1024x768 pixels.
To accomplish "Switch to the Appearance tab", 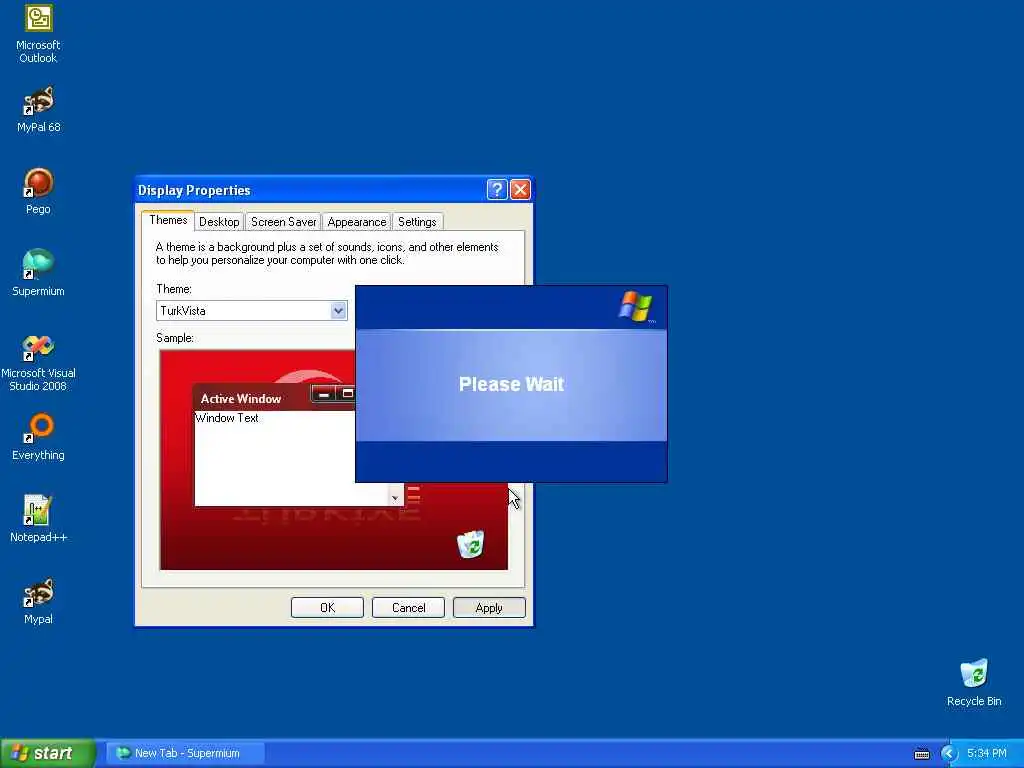I will click(357, 222).
